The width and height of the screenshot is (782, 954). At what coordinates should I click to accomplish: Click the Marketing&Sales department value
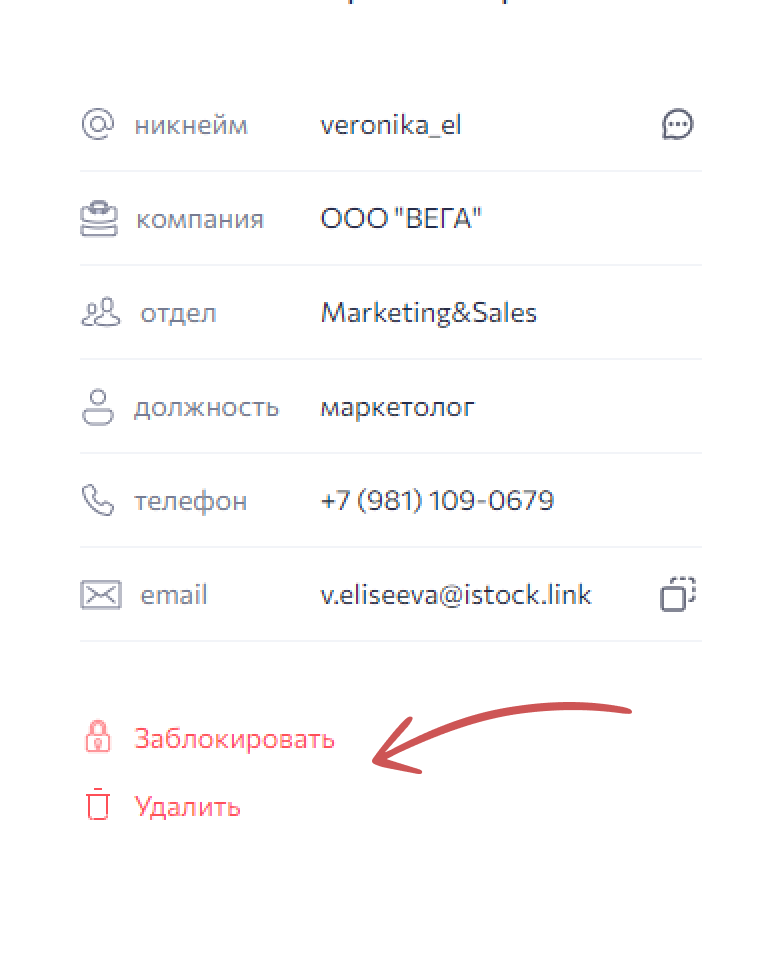[428, 313]
